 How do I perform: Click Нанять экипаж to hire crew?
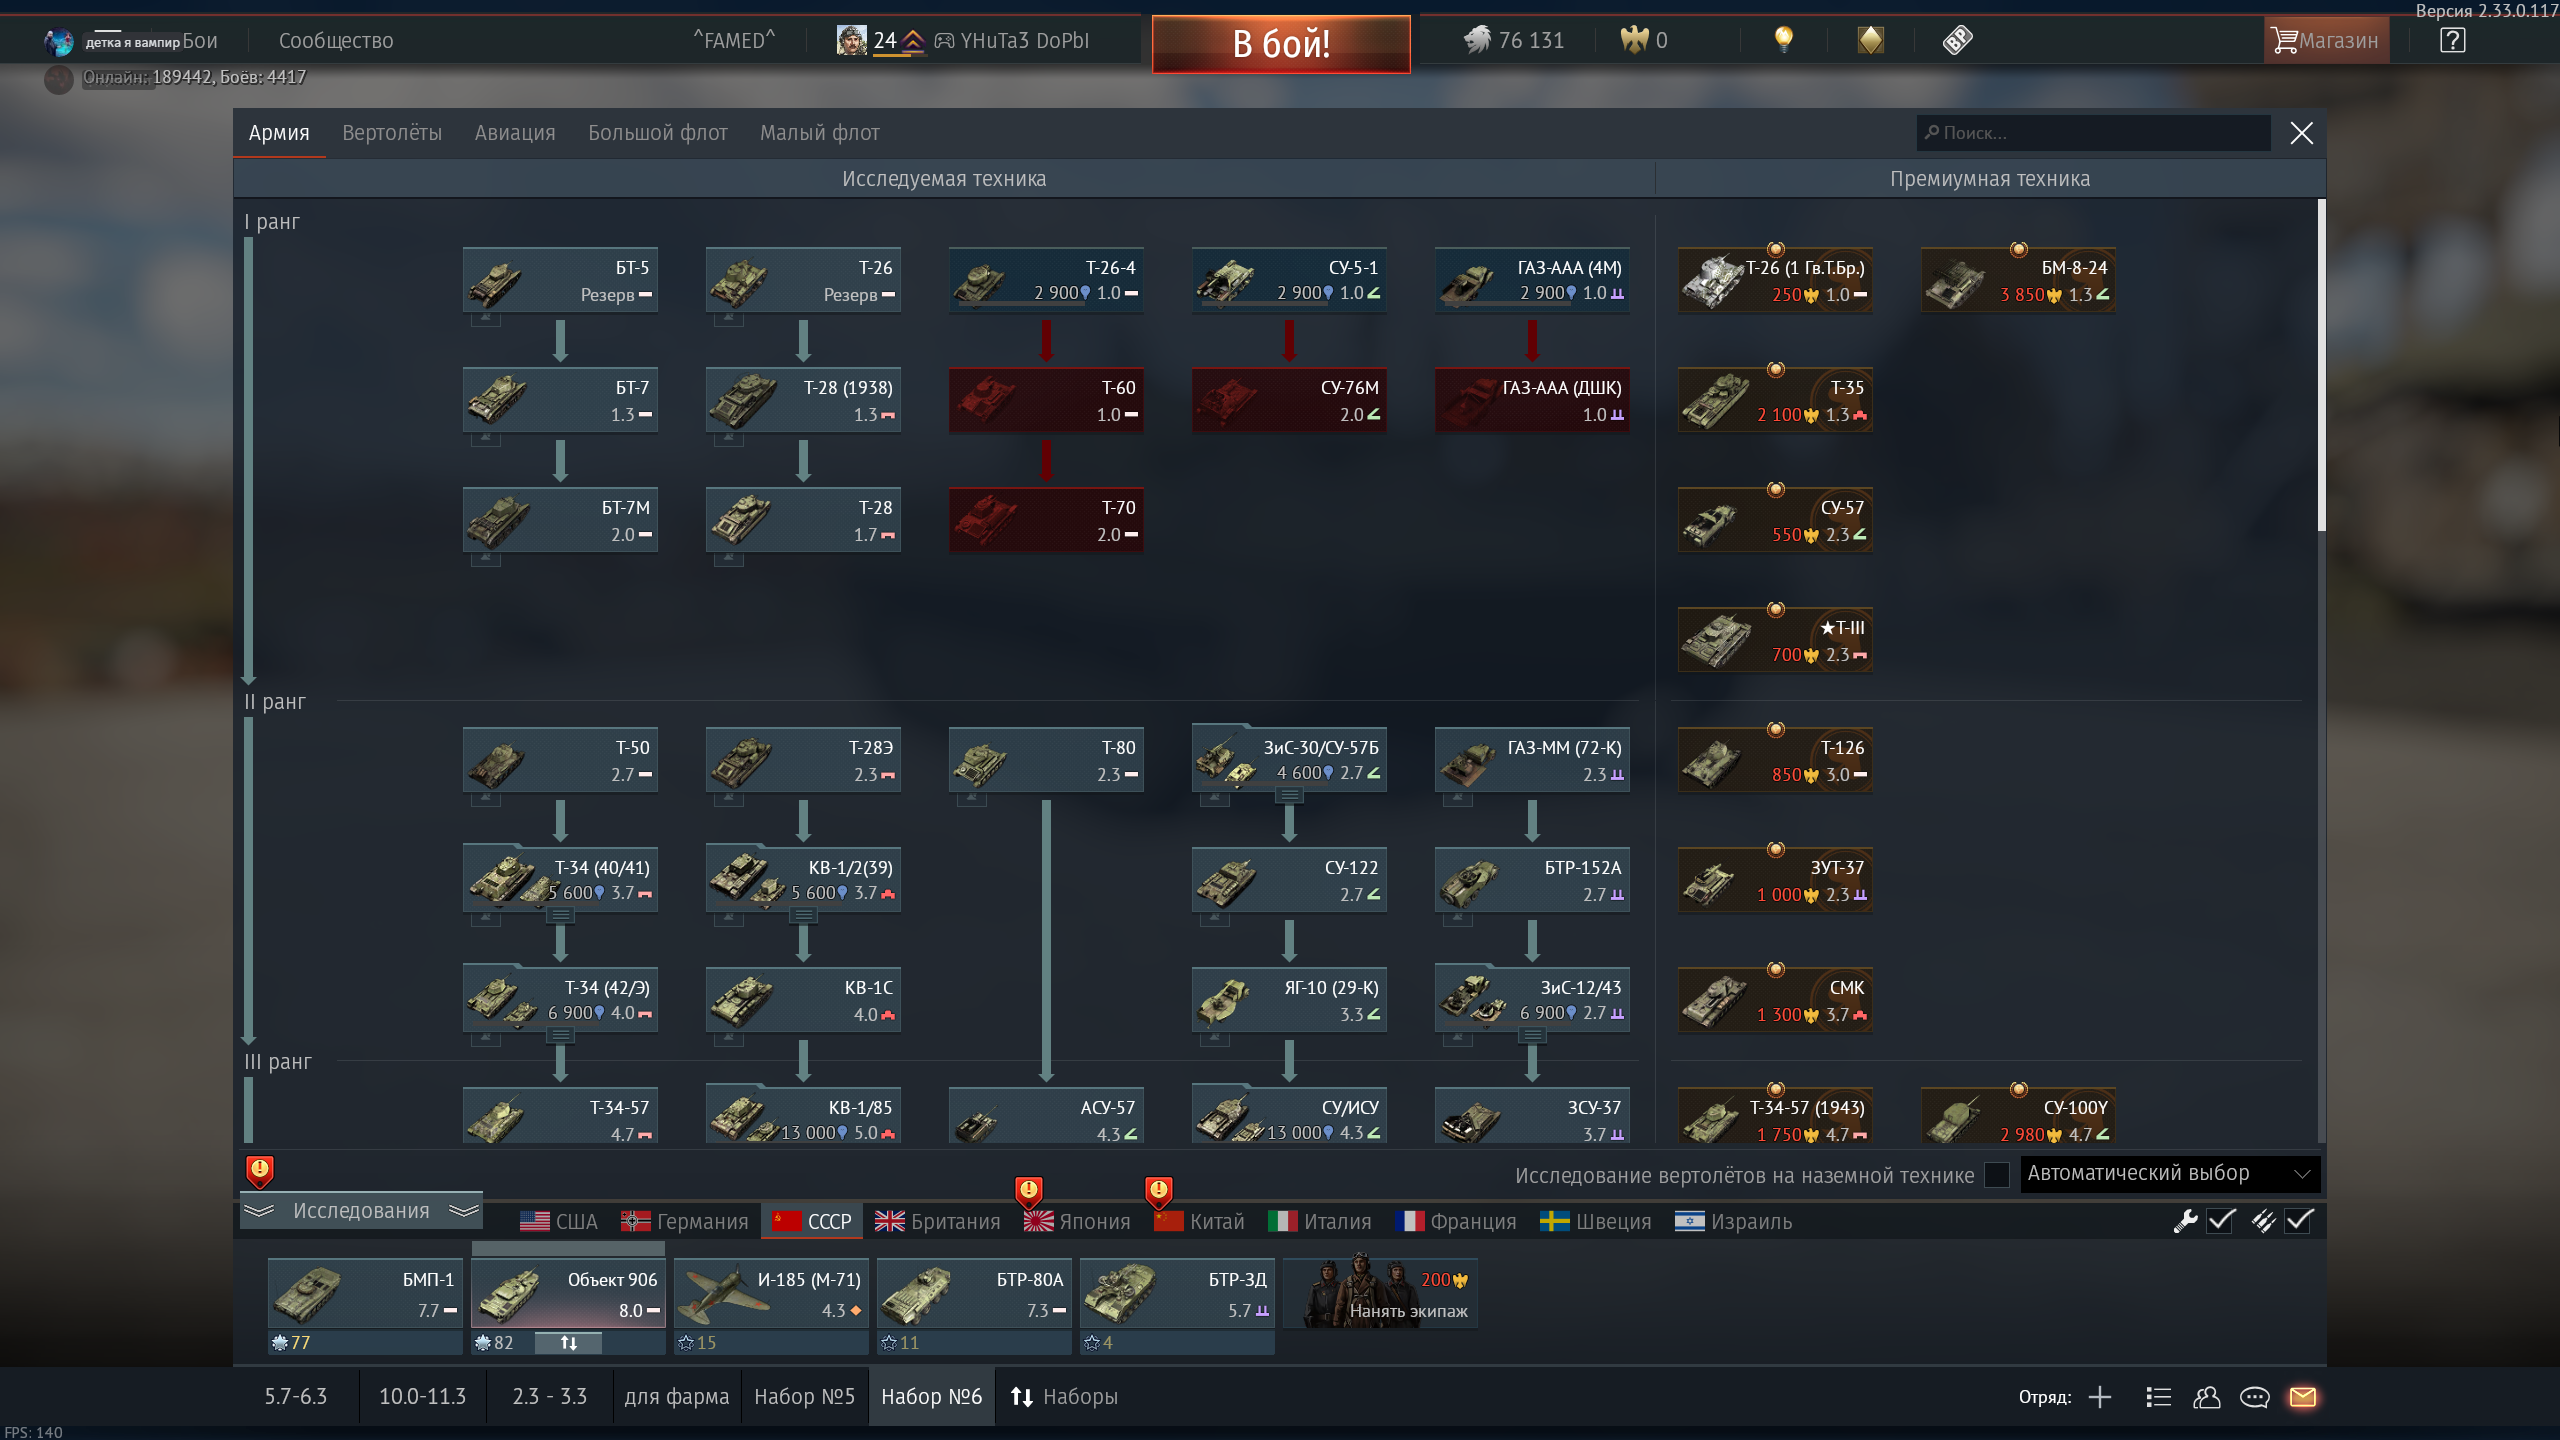[x=1381, y=1293]
